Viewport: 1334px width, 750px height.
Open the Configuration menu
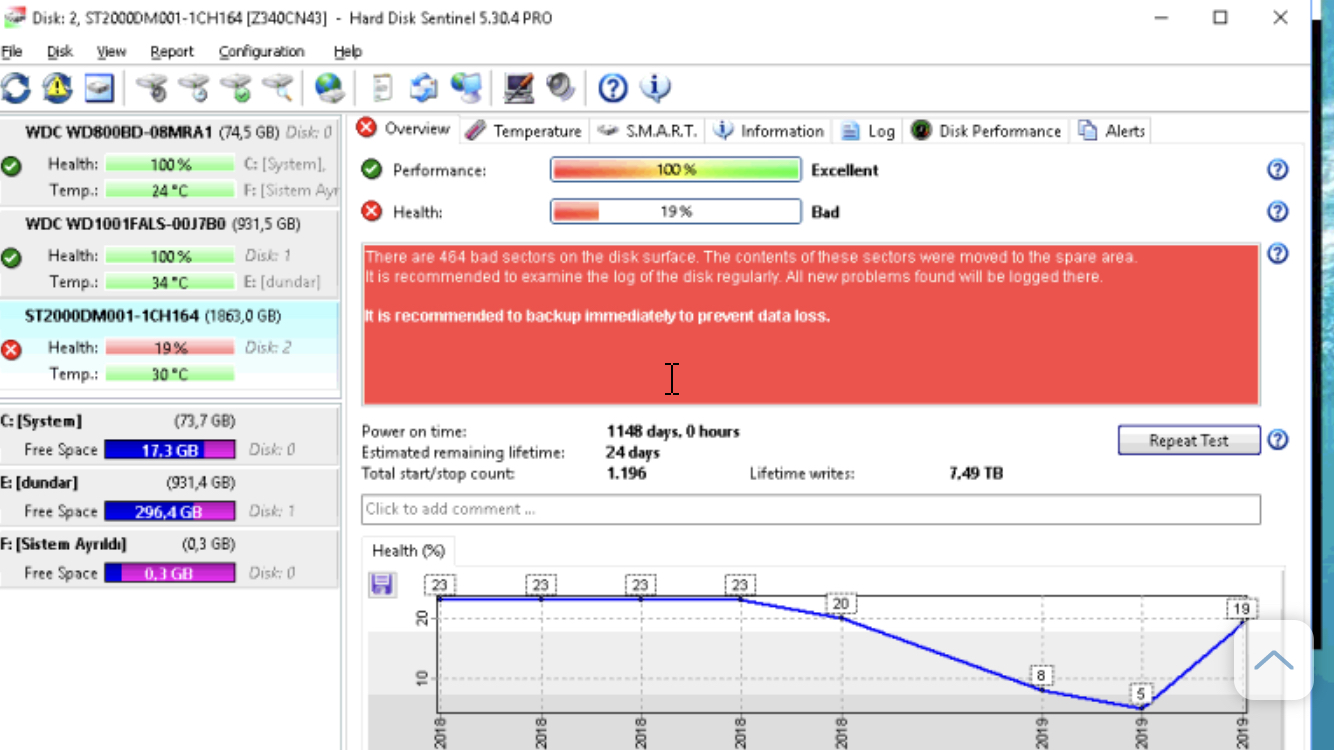click(261, 52)
